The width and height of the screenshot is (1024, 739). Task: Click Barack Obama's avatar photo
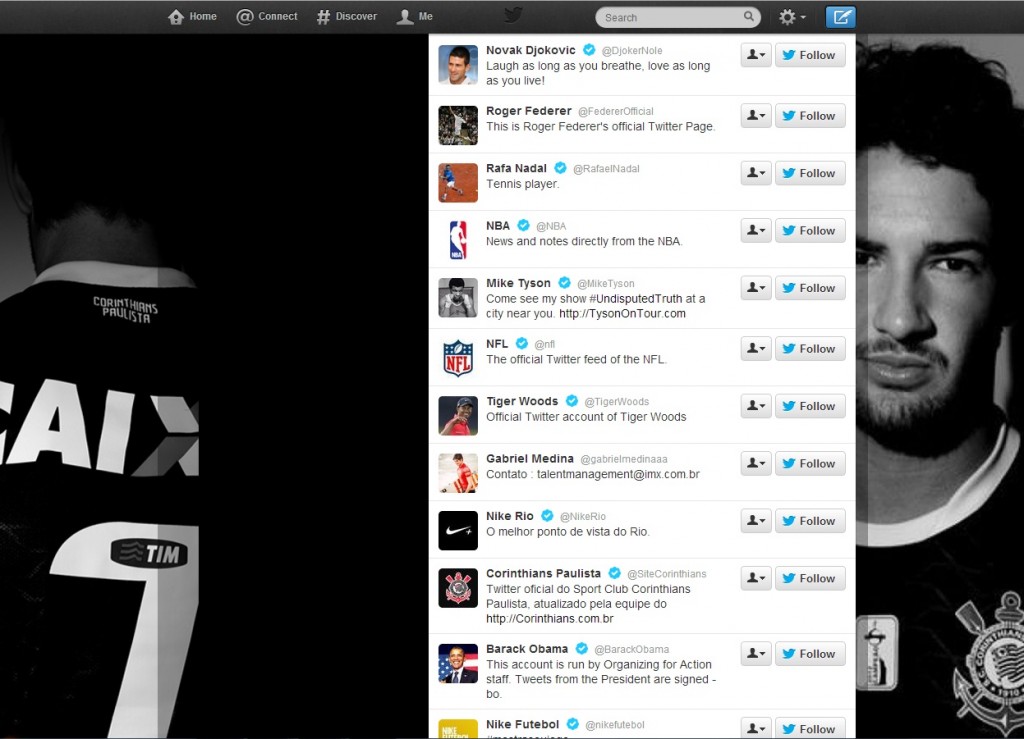coord(458,664)
